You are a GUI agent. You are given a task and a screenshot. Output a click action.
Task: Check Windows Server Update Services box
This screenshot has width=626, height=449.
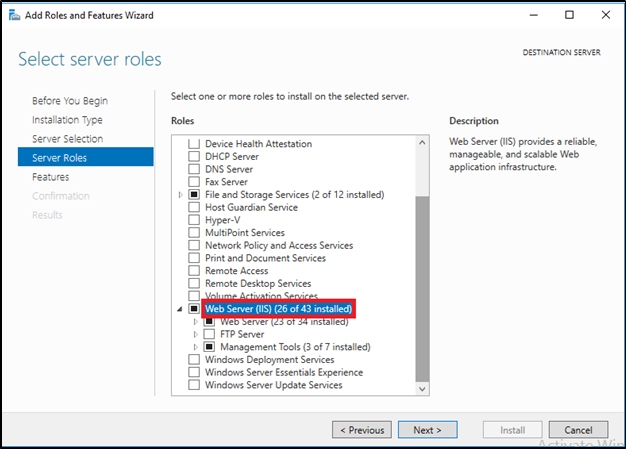click(195, 385)
